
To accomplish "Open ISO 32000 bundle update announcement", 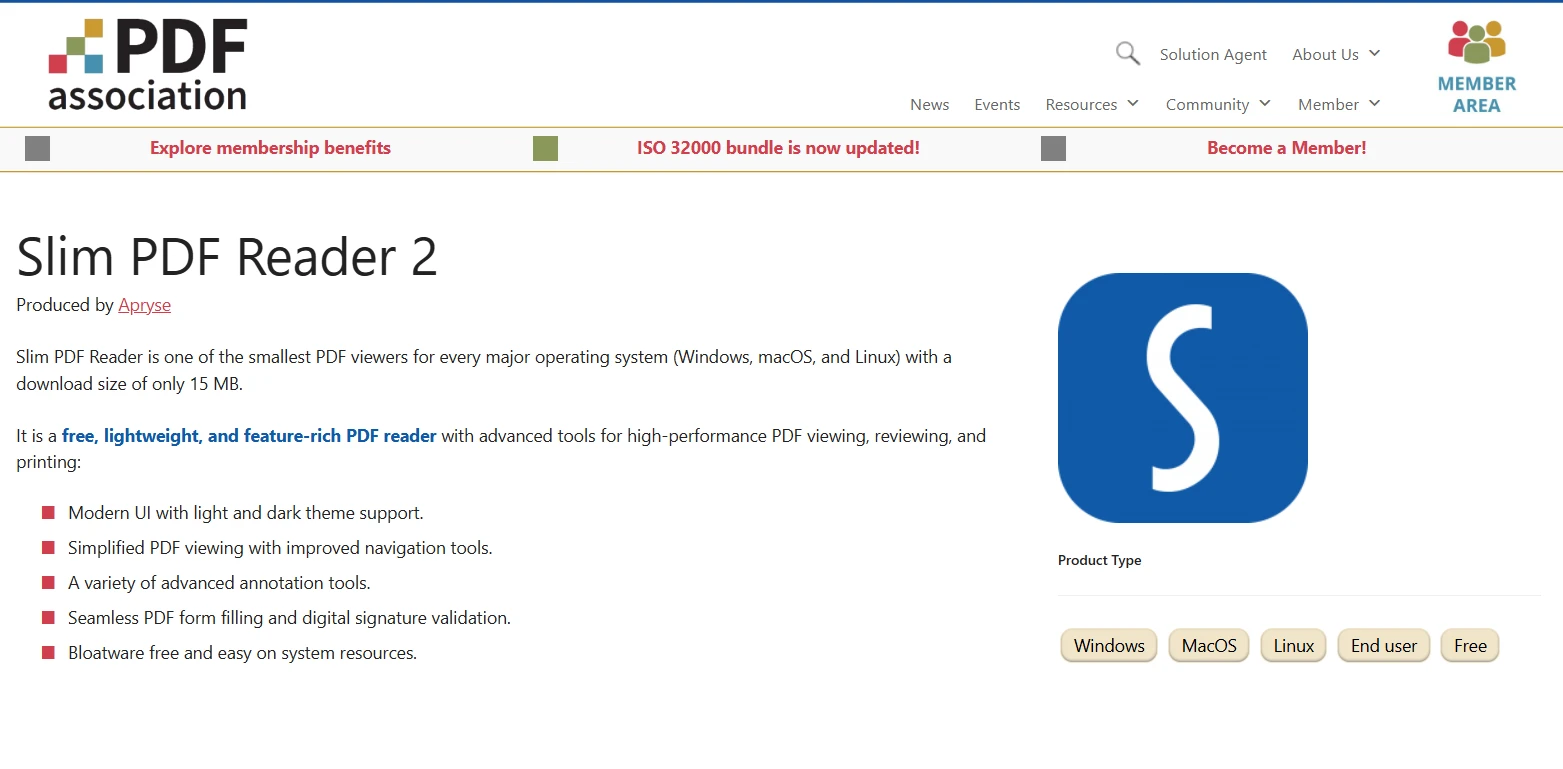I will click(x=778, y=148).
